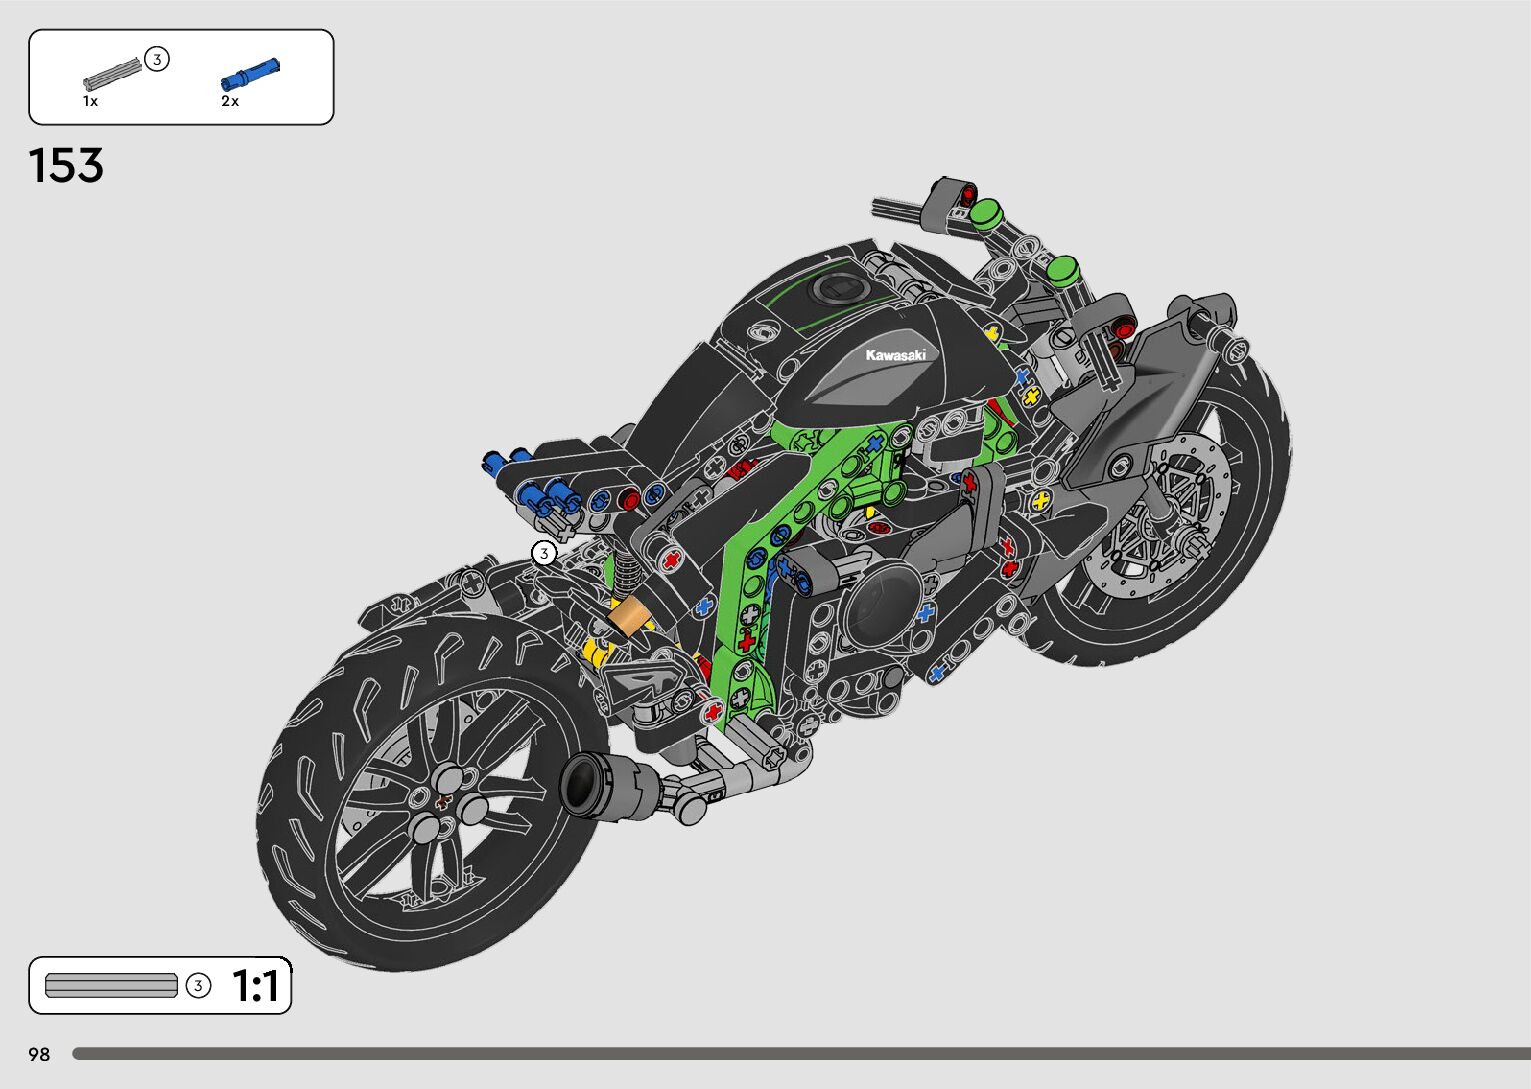Click the "1x" quantity label
The height and width of the screenshot is (1089, 1531).
click(90, 101)
